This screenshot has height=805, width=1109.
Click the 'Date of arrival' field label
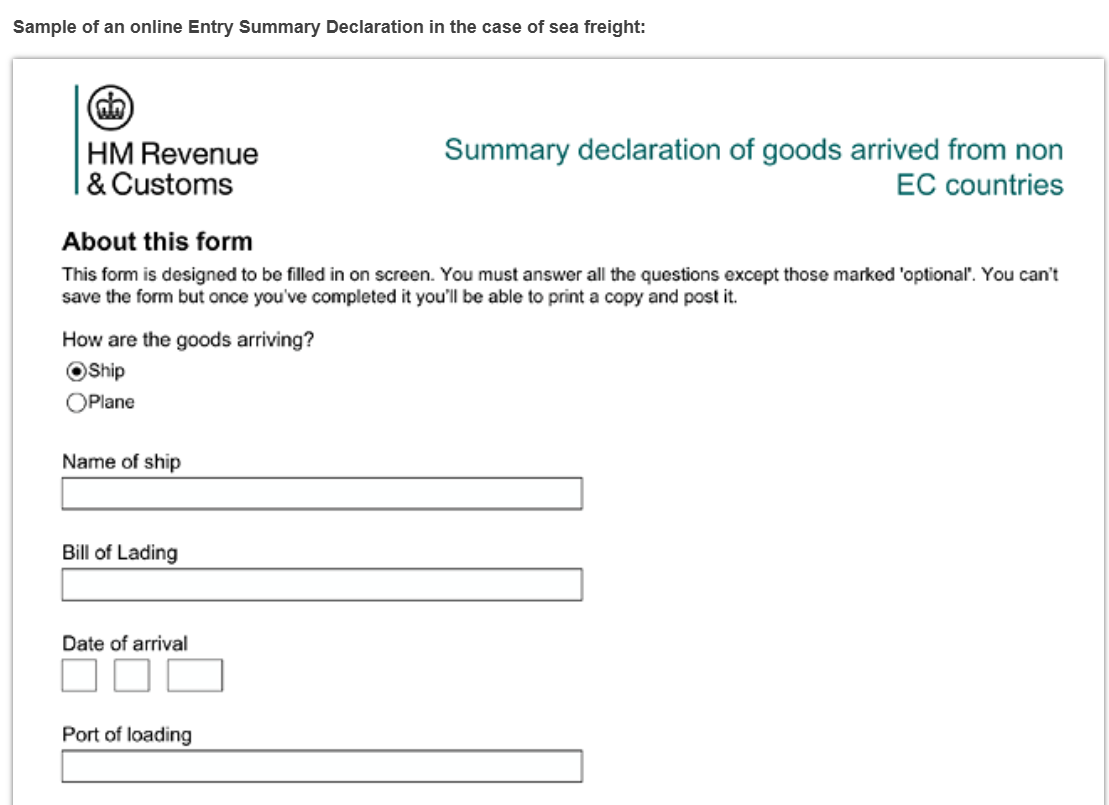(124, 643)
